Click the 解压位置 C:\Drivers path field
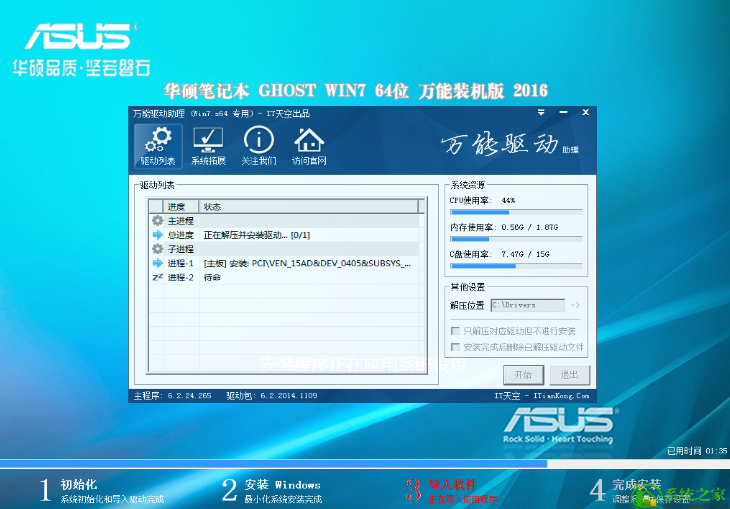 (x=527, y=305)
